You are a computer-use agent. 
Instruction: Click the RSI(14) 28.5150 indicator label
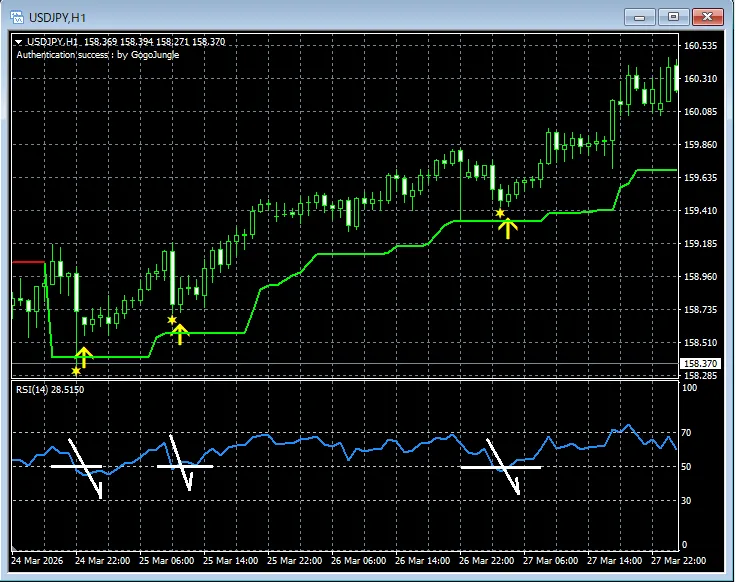pos(50,390)
